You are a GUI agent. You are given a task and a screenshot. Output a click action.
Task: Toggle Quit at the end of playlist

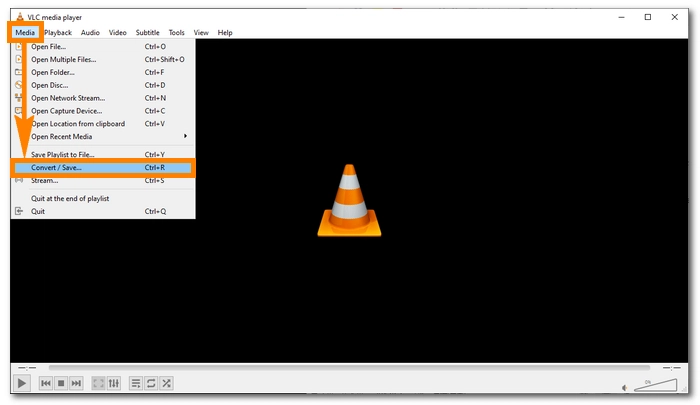(103, 198)
